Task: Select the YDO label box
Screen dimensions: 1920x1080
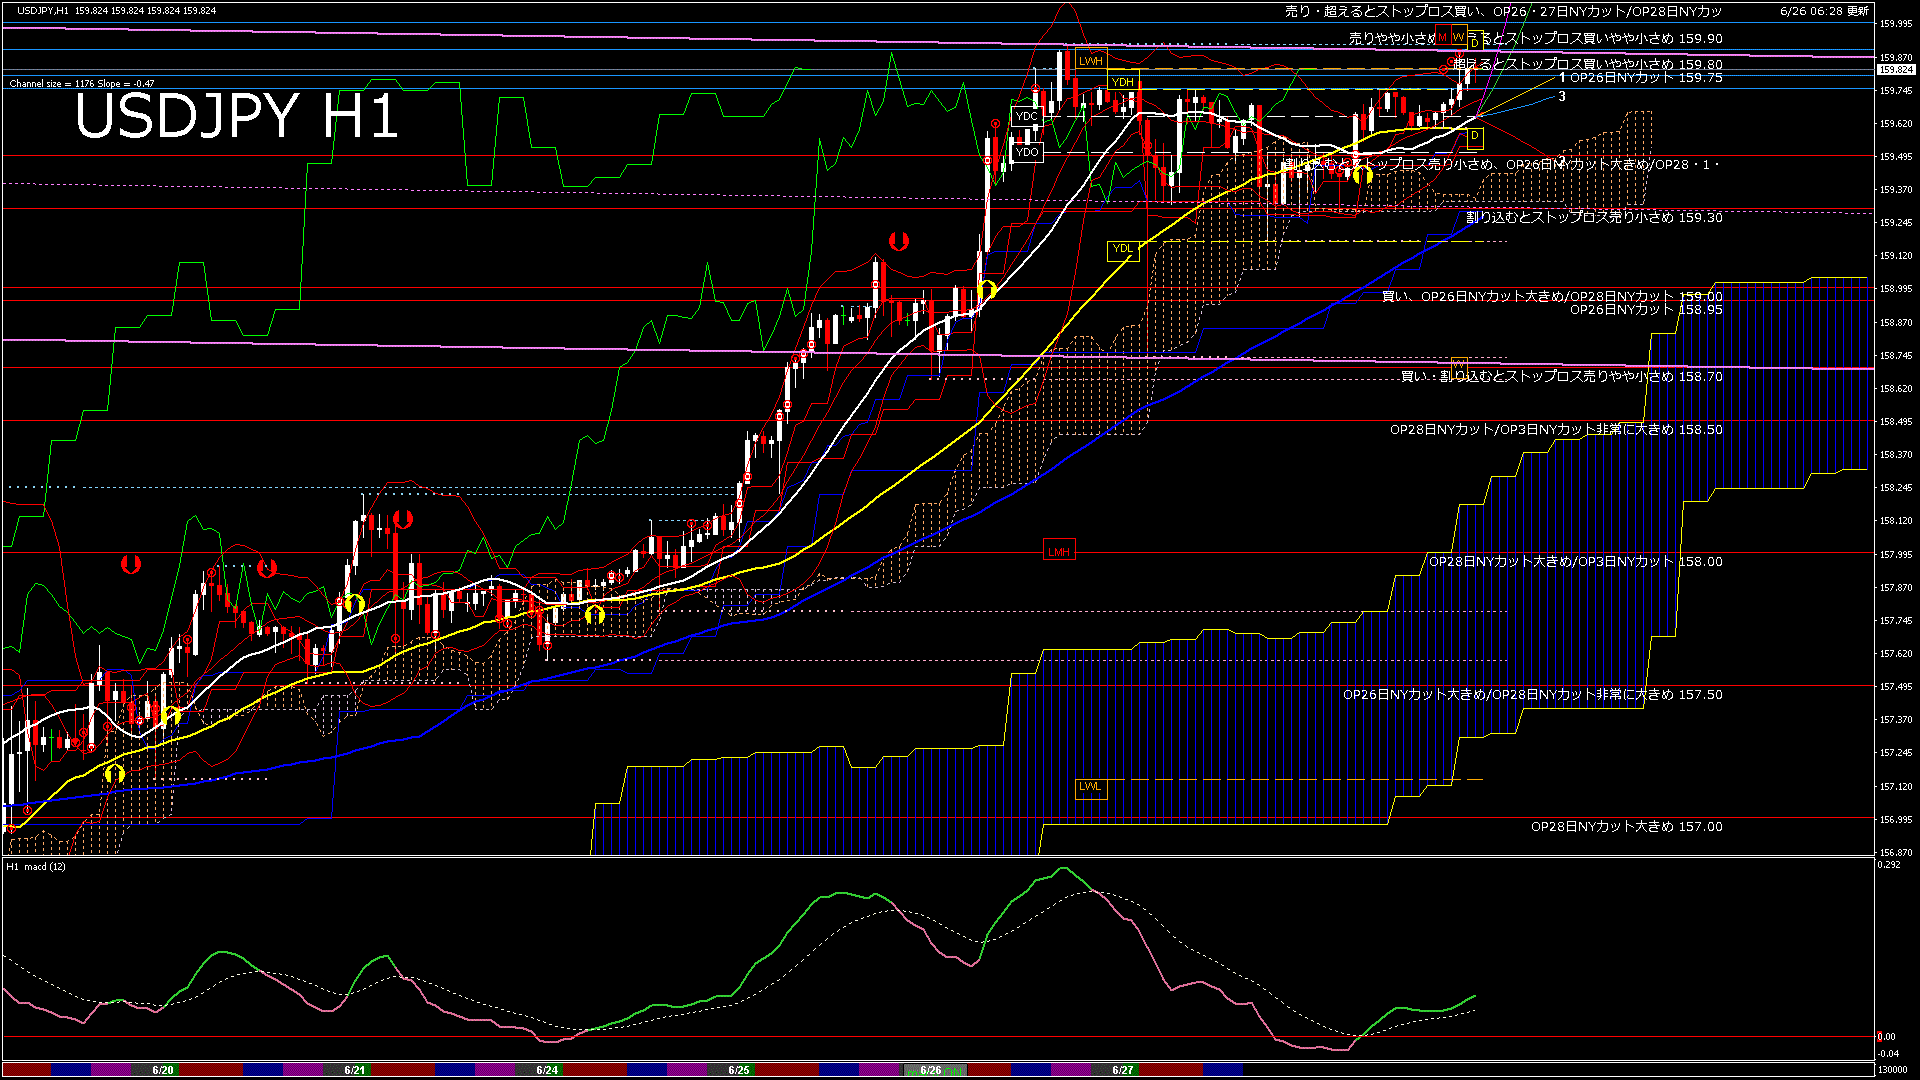Action: [x=1027, y=152]
